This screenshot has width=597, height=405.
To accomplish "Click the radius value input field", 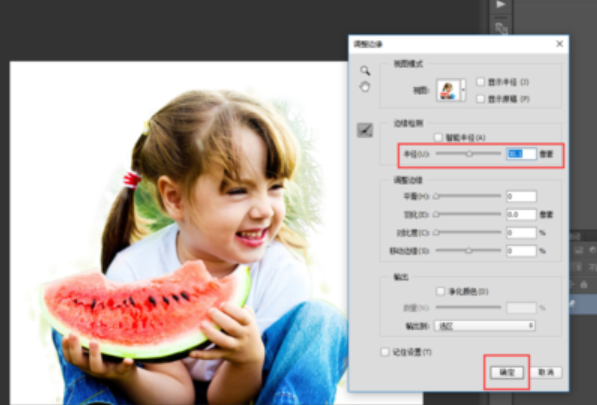I will tap(521, 154).
